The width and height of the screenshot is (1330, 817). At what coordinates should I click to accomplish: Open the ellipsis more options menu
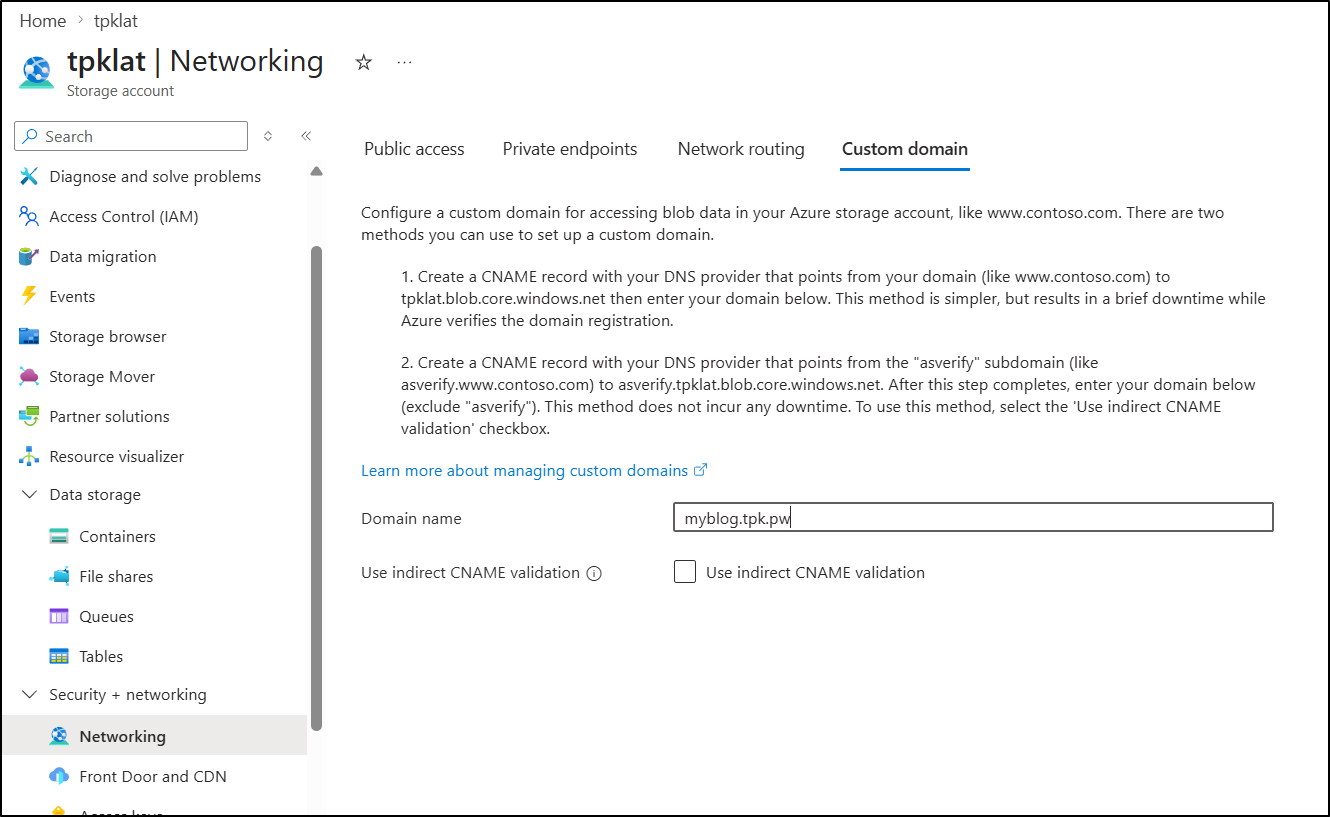(404, 63)
